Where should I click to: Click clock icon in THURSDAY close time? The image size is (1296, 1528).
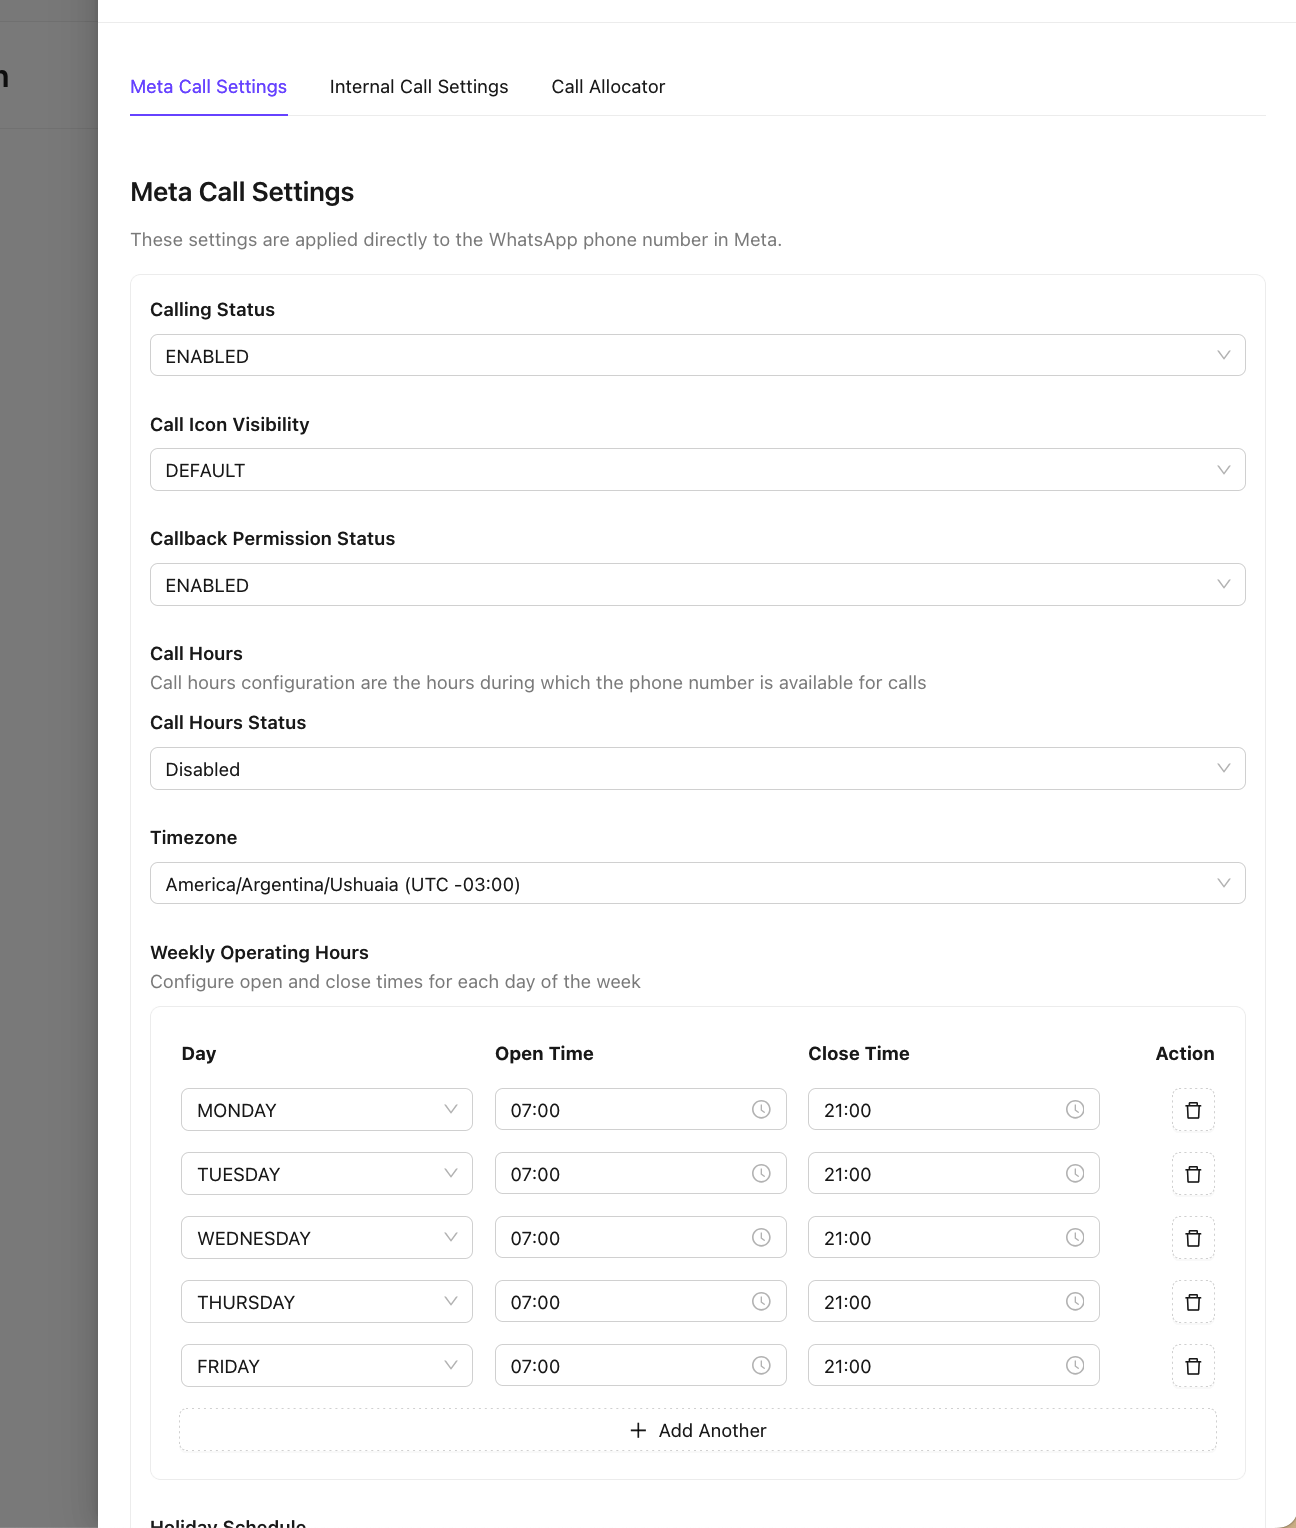(1075, 1301)
